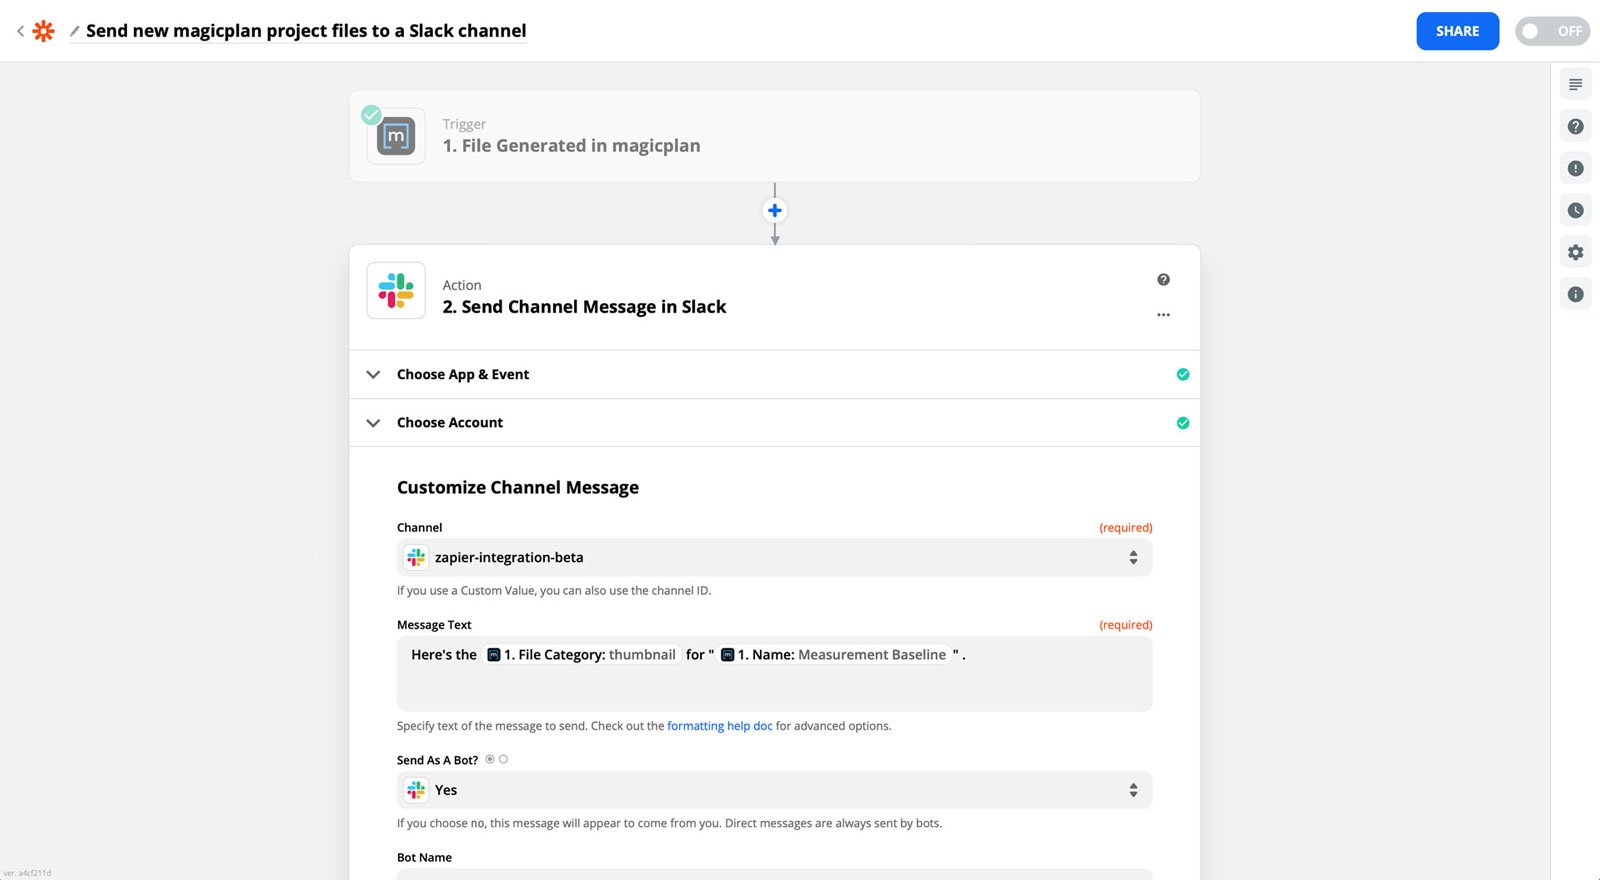Click green check beside Choose App & Event
The image size is (1600, 880).
coord(1183,375)
